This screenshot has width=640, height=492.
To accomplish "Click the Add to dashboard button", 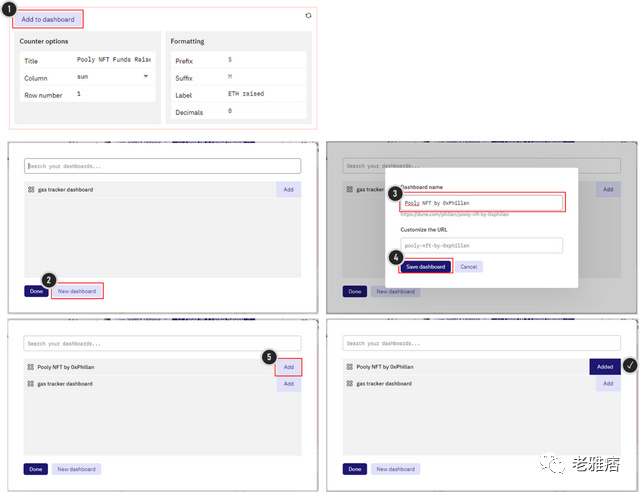I will click(x=48, y=19).
